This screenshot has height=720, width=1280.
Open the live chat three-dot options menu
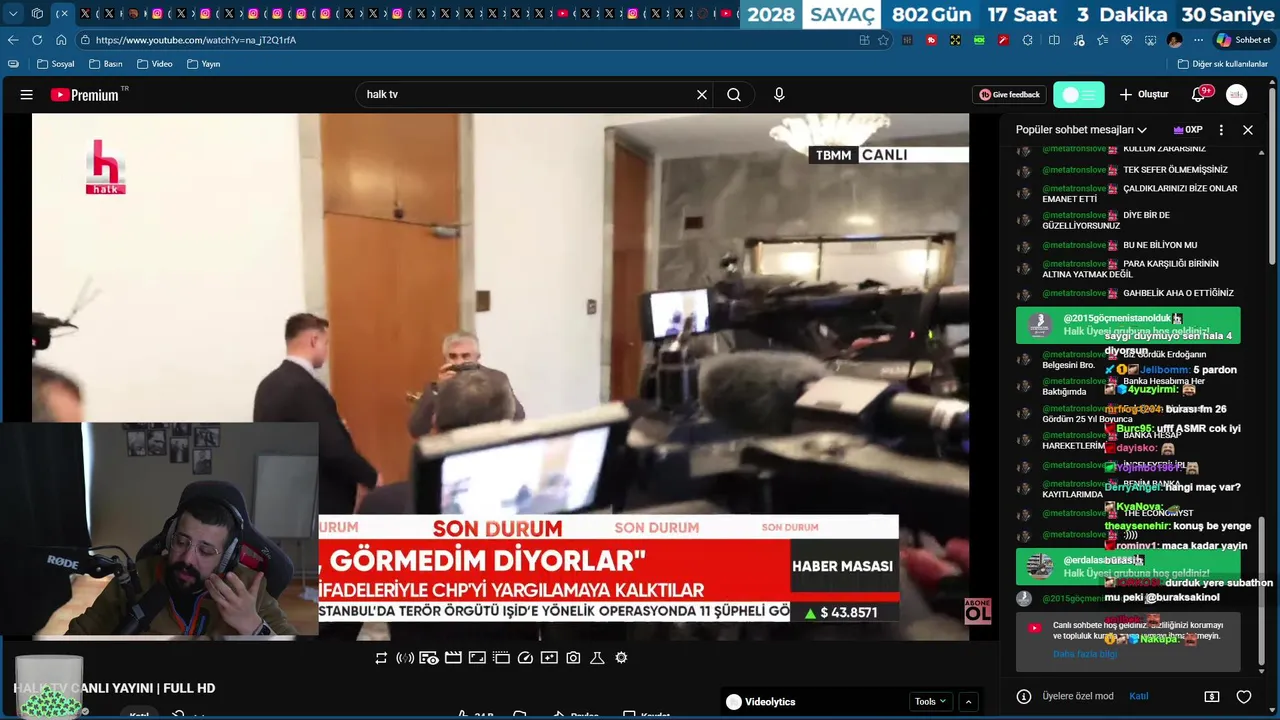1221,130
